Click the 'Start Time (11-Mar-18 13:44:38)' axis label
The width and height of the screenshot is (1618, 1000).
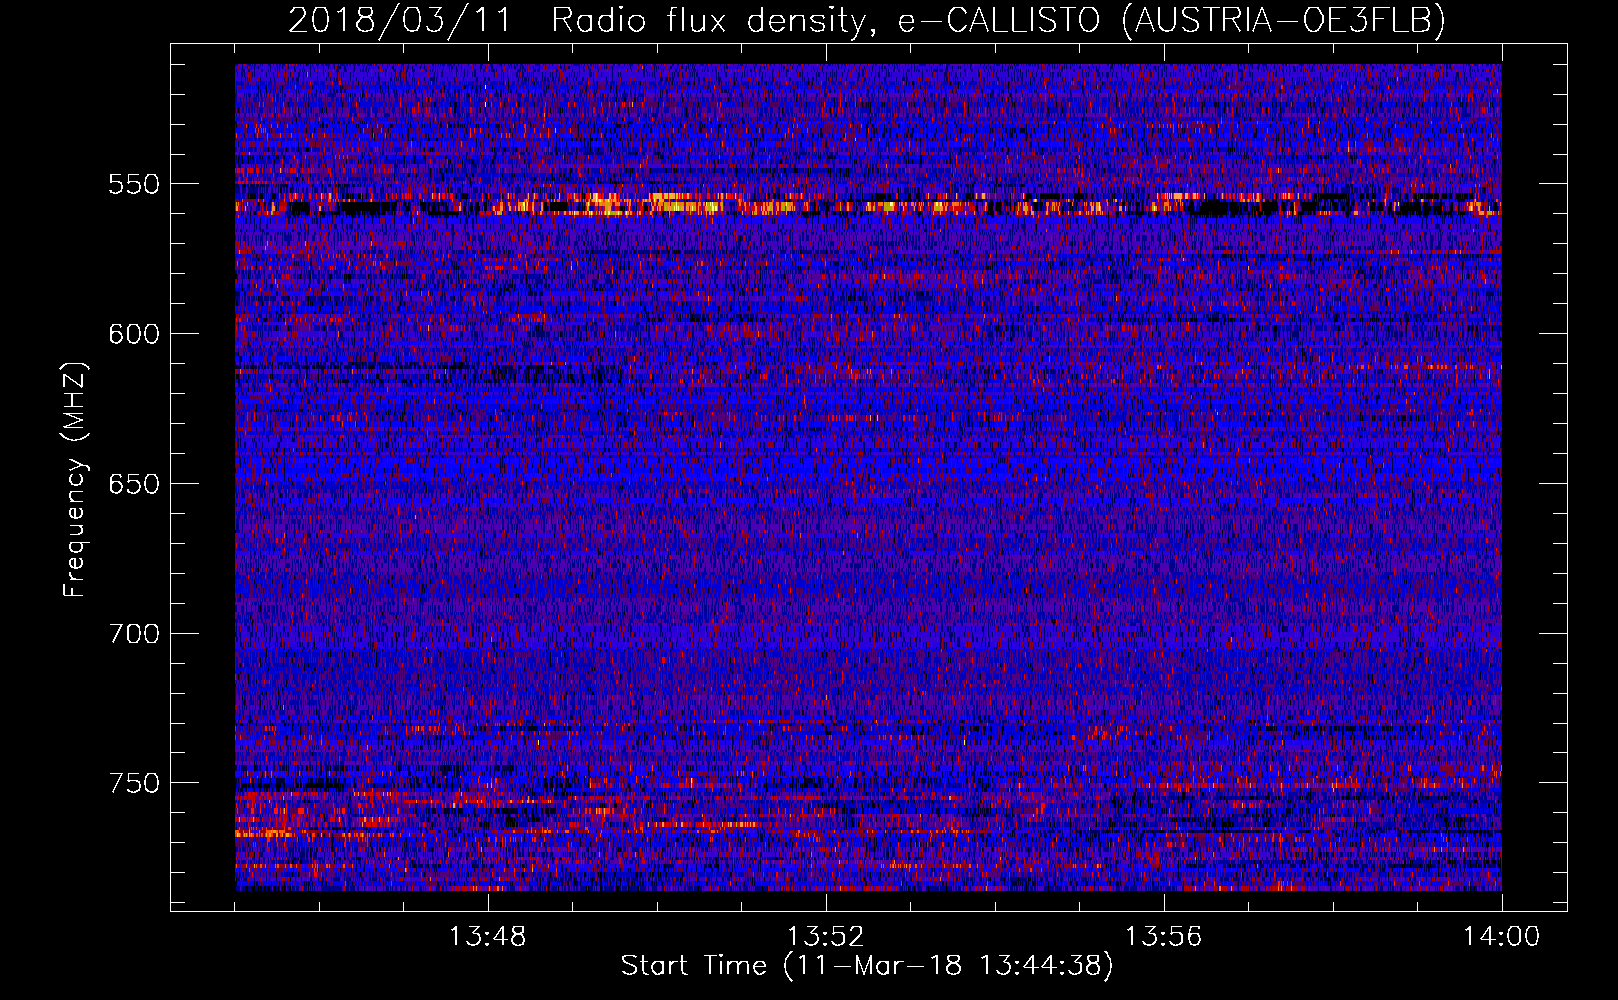click(x=867, y=966)
